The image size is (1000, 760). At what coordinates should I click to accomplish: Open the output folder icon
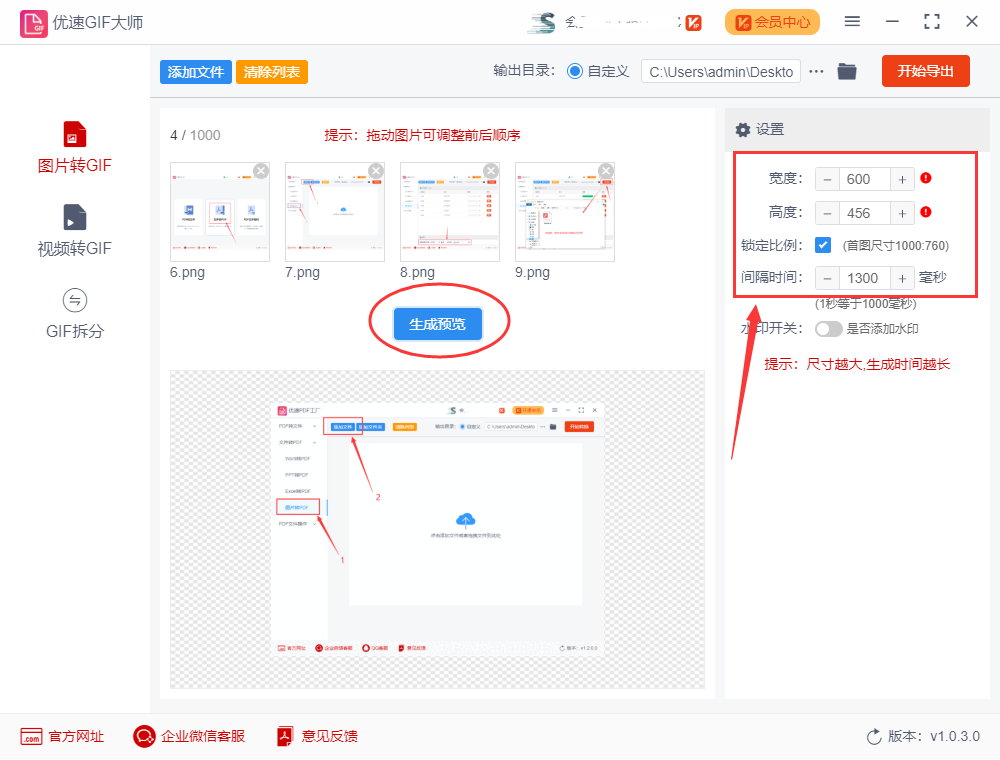click(x=846, y=71)
